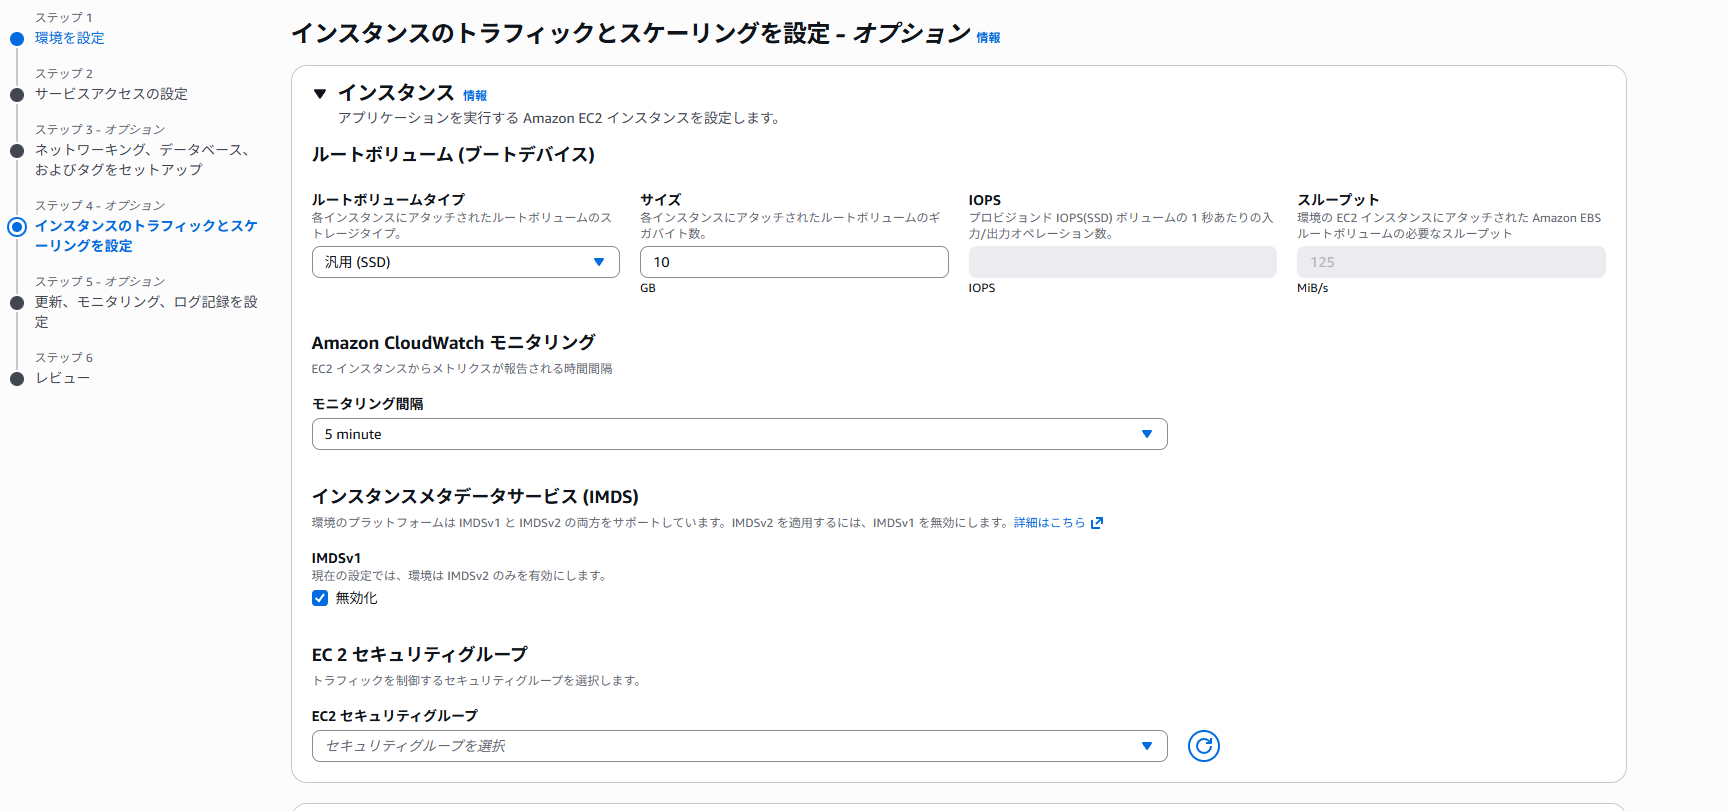Click 情報 link beside インスタンス heading
This screenshot has width=1727, height=811.
[475, 96]
